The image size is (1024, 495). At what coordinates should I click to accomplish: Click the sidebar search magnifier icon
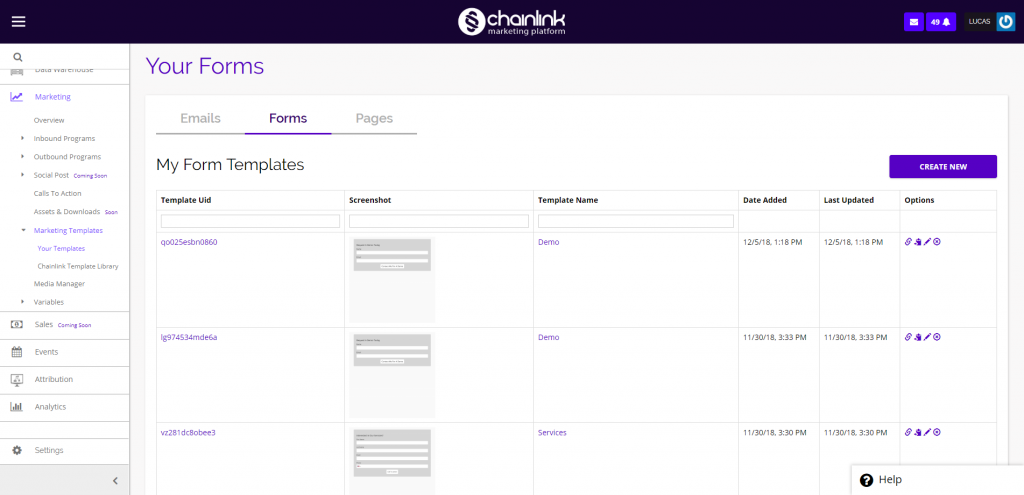[x=18, y=57]
